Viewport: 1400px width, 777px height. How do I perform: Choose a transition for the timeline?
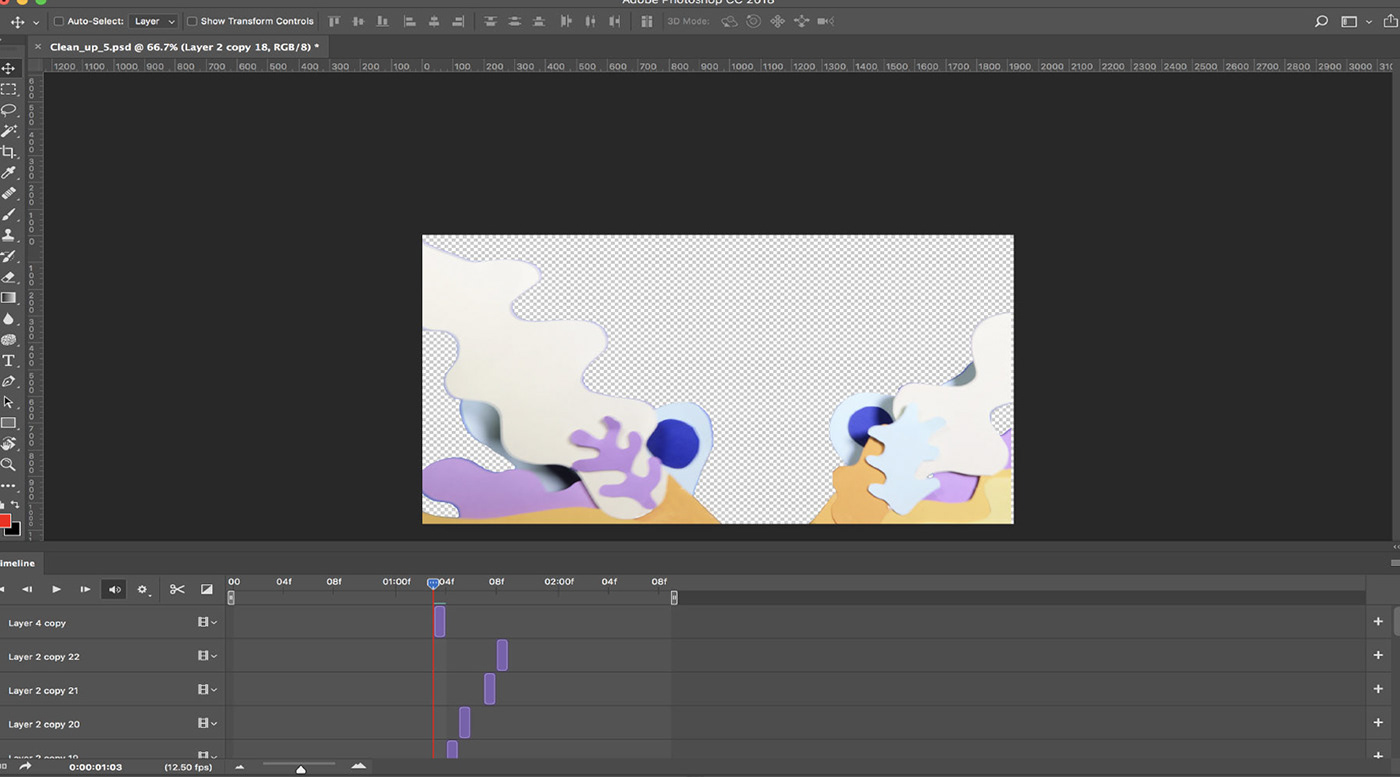pos(207,589)
